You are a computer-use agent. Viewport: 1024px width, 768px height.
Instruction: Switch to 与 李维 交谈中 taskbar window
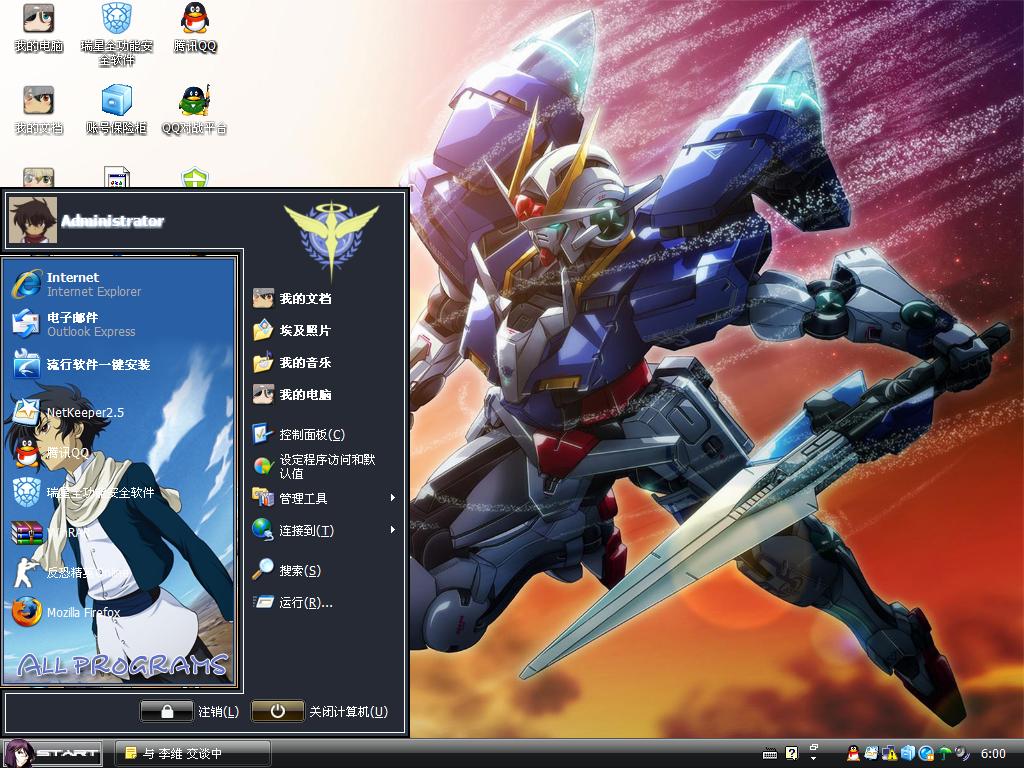tap(193, 754)
